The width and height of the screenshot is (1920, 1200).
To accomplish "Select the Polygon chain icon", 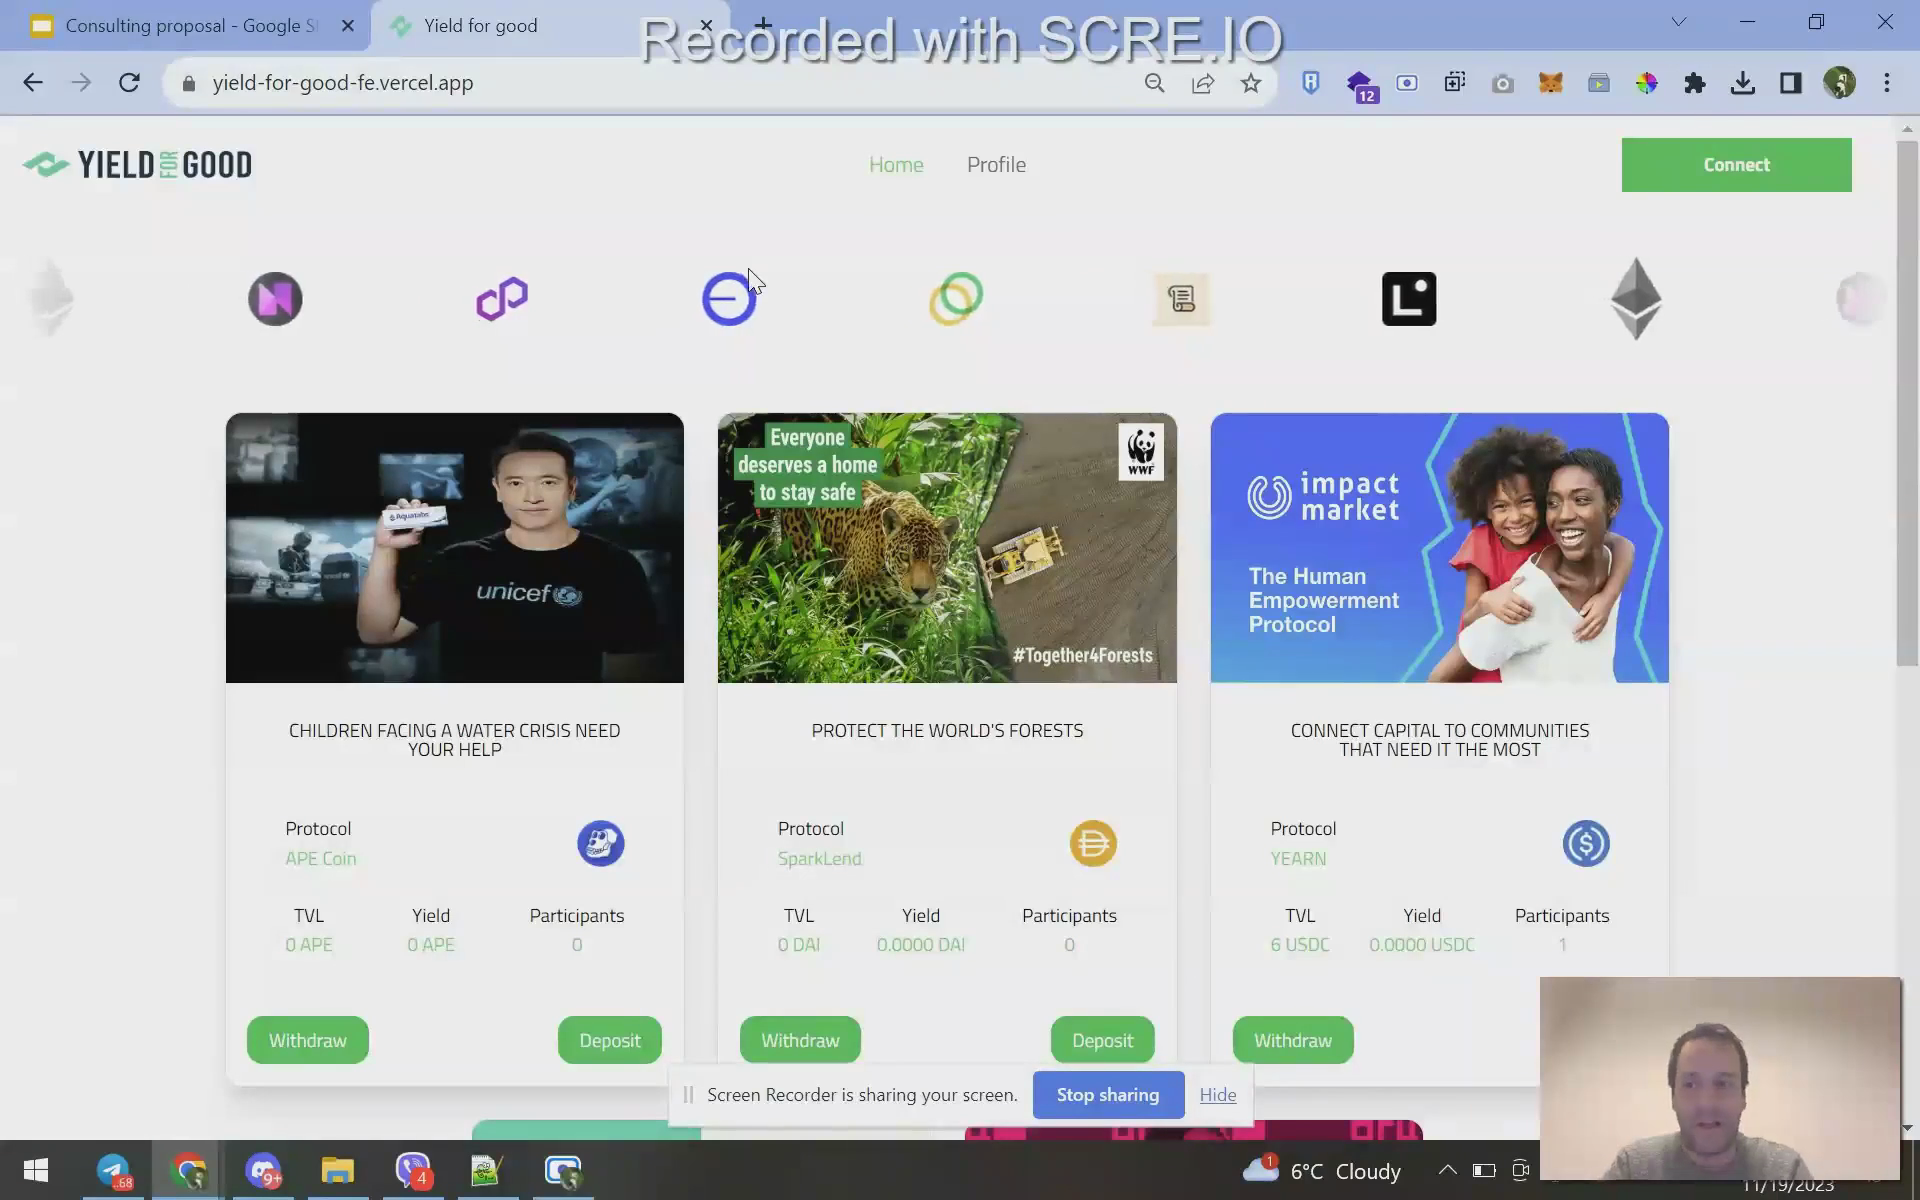I will point(502,298).
